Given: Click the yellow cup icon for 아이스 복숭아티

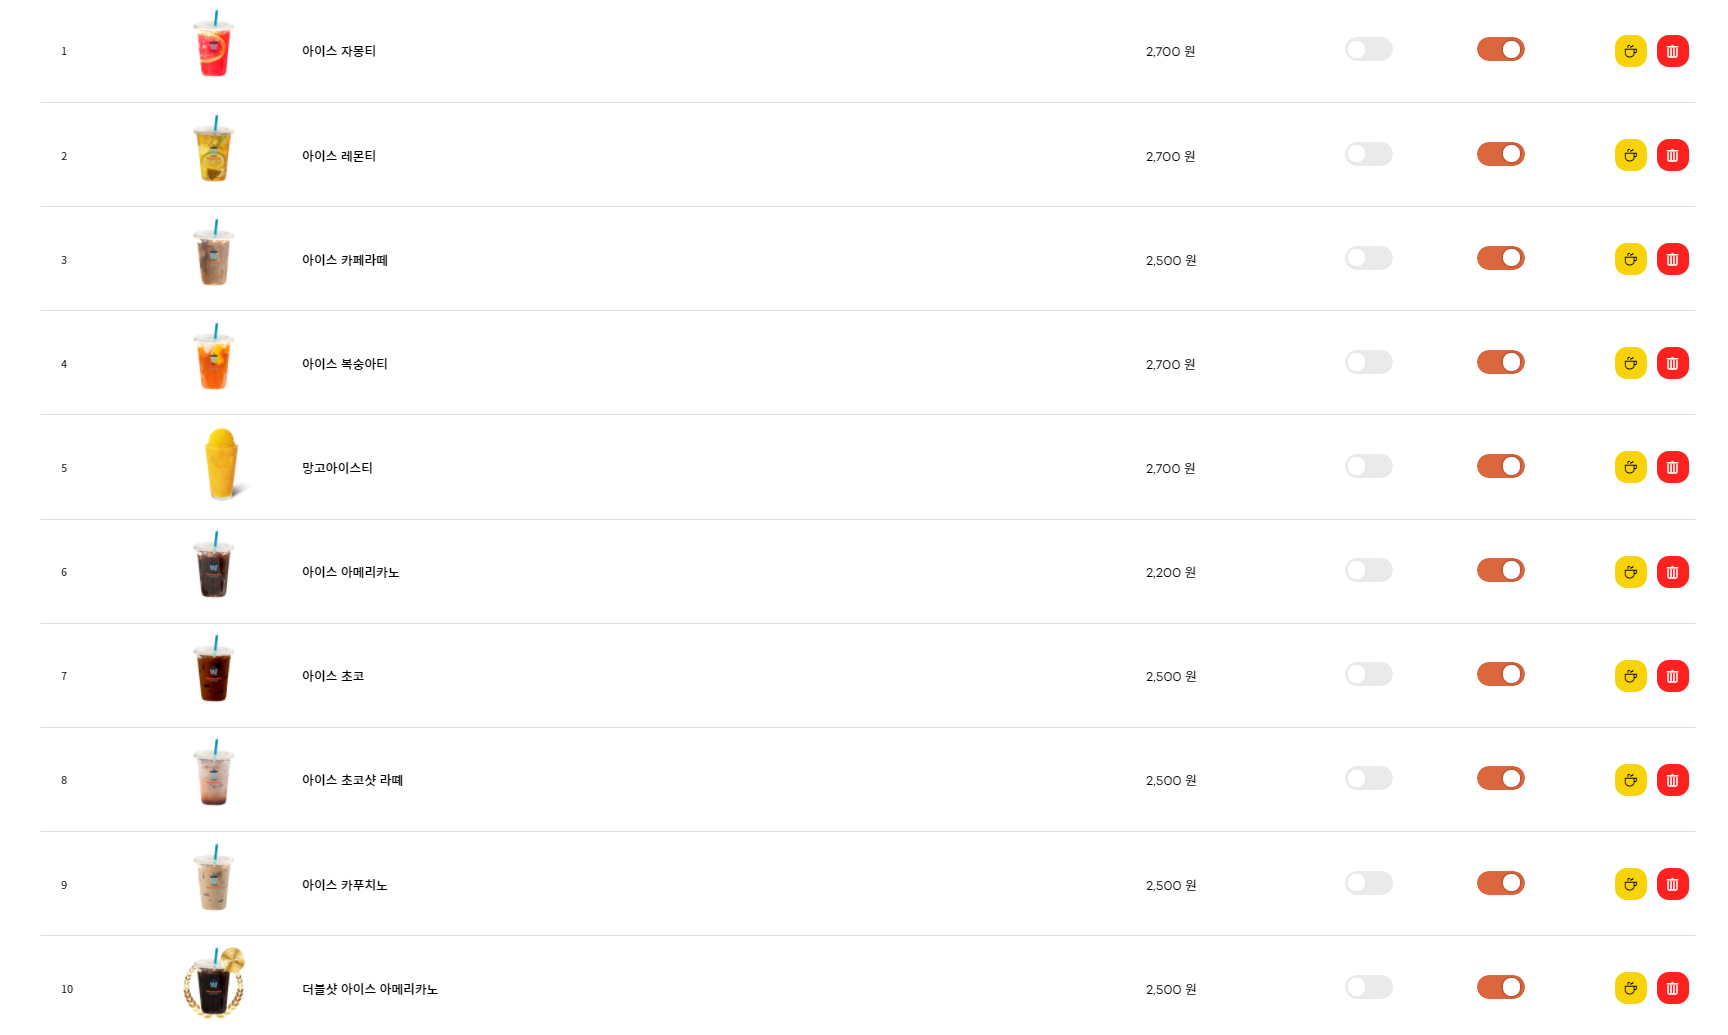Looking at the screenshot, I should 1630,363.
